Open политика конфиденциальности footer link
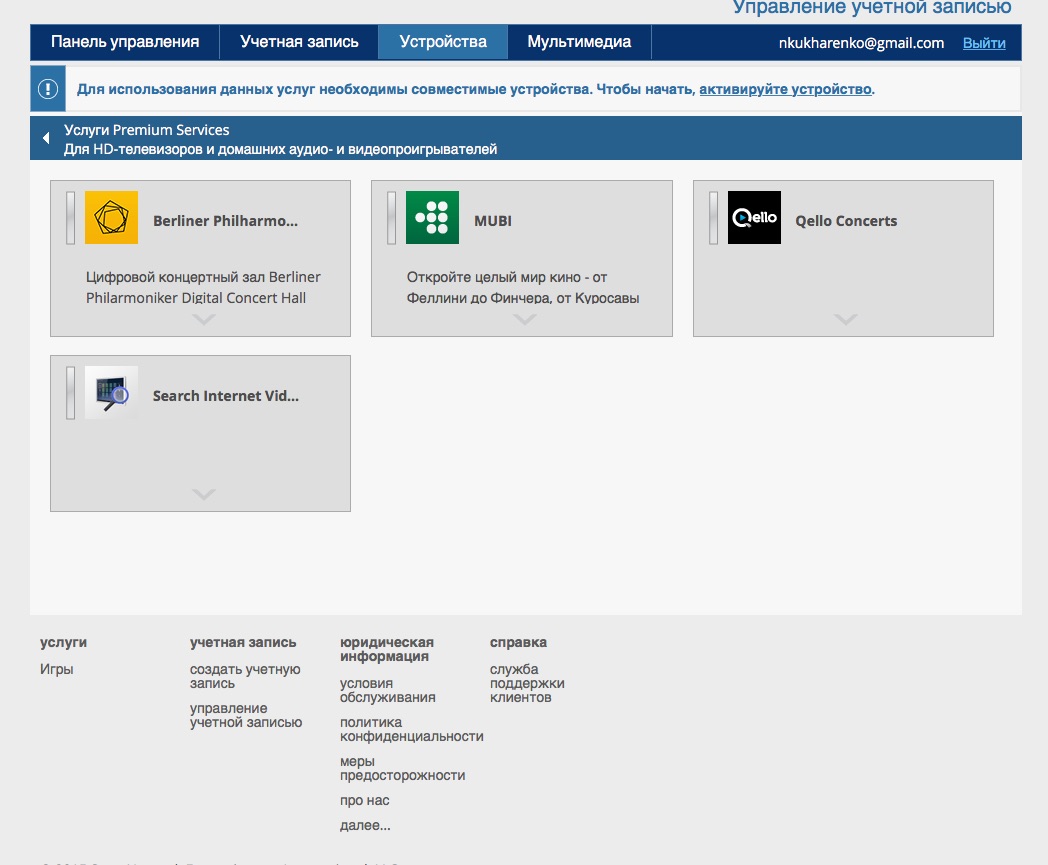Screen dimensions: 1048x865 411,729
